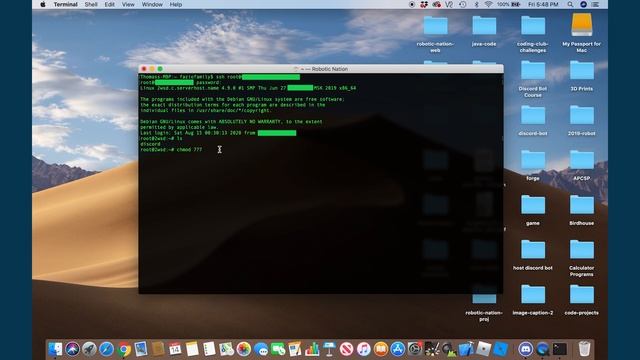Open Dropbox status in menu bar
This screenshot has height=360, width=640.
(424, 4)
